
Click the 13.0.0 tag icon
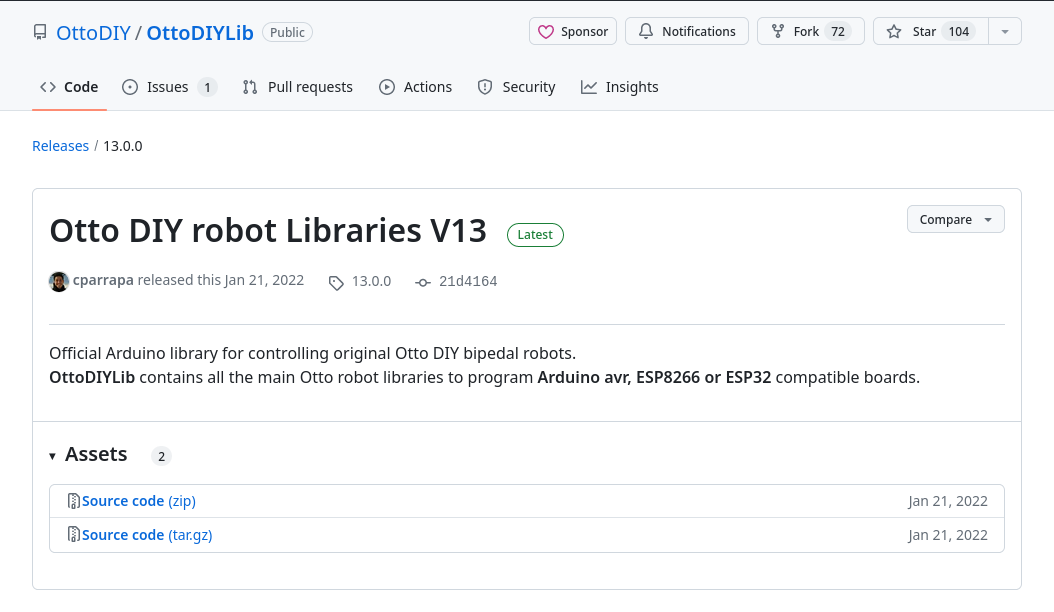coord(336,283)
